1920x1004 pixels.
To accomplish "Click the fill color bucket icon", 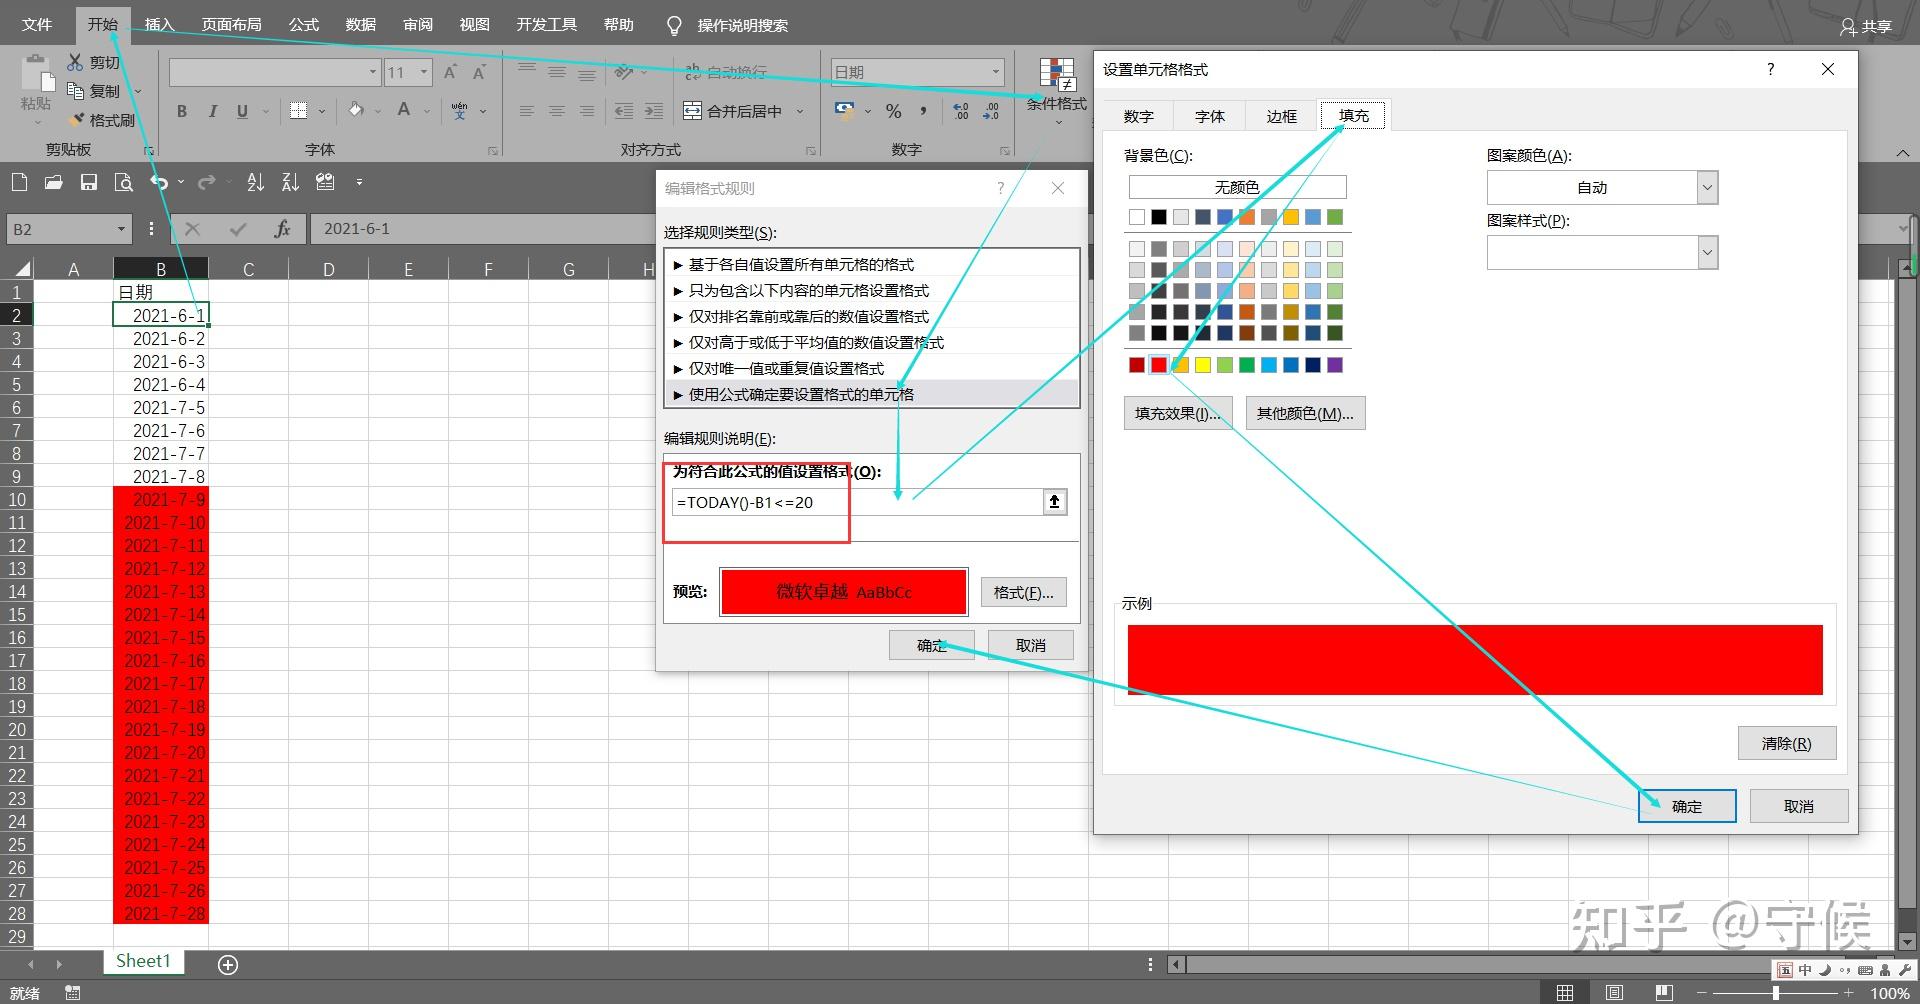I will (x=355, y=110).
